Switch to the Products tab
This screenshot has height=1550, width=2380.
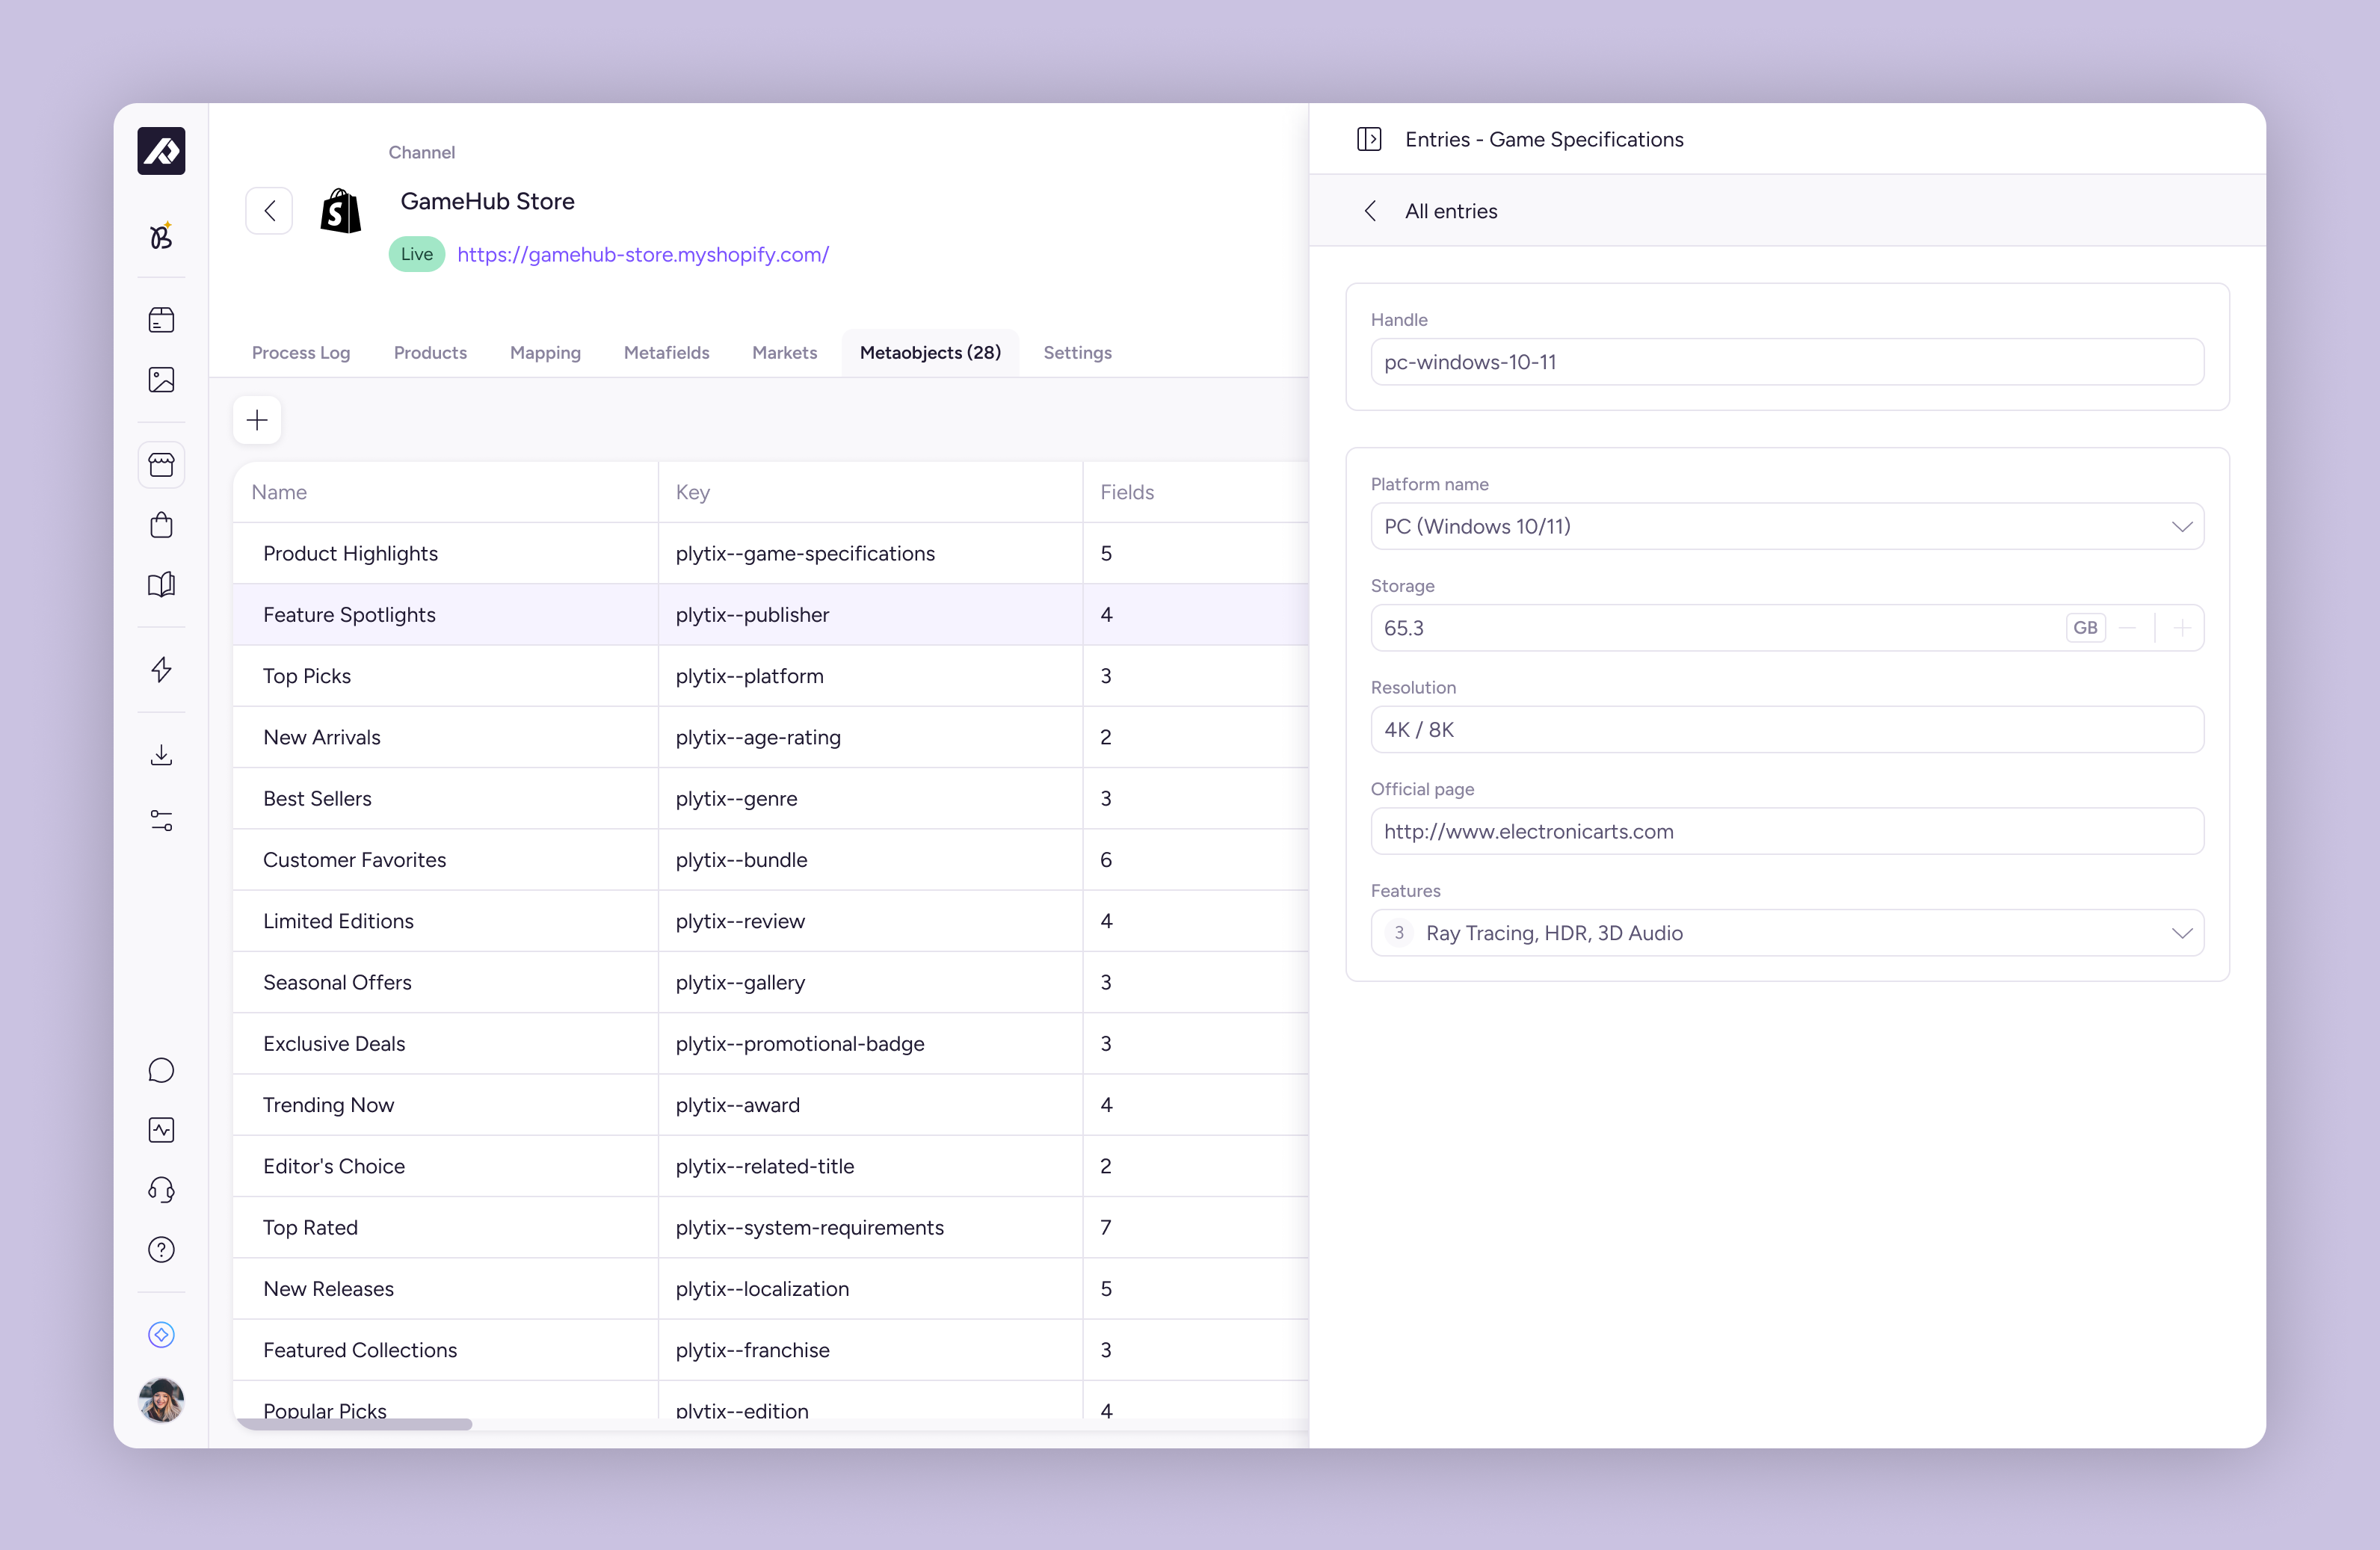tap(430, 353)
